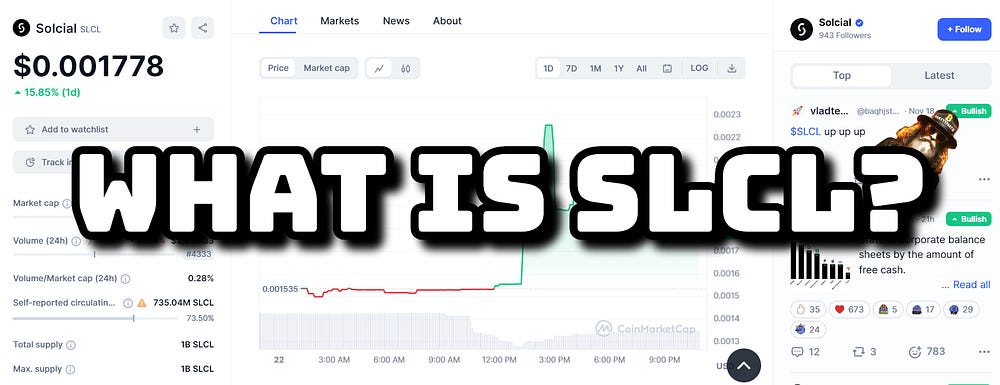Viewport: 1000px width, 385px height.
Task: Click the Solcial profile avatar in feed panel
Action: [x=802, y=29]
